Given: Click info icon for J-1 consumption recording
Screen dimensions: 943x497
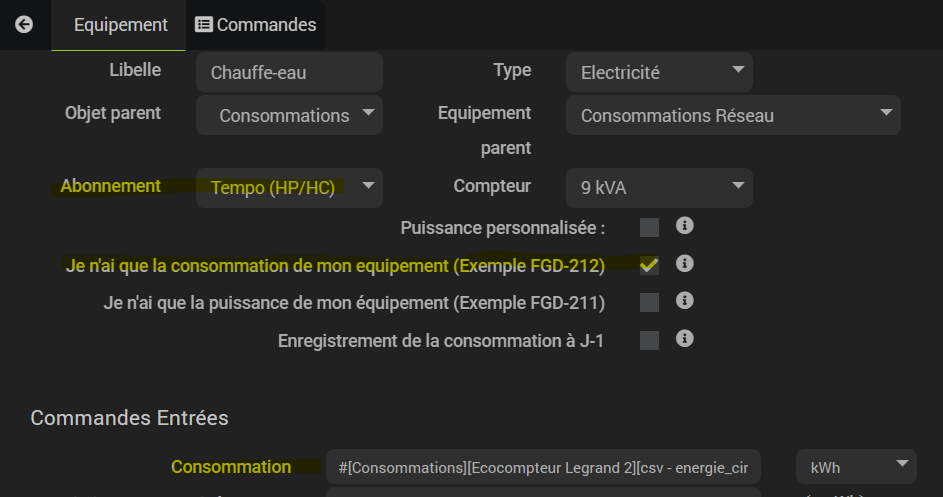Looking at the screenshot, I should coord(685,339).
